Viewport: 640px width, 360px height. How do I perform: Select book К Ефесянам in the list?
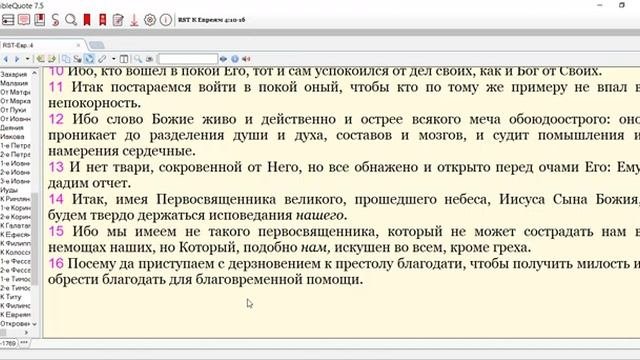[15, 234]
